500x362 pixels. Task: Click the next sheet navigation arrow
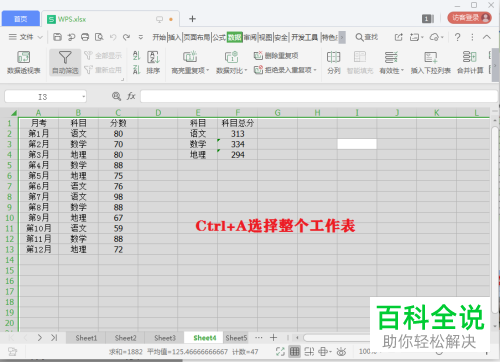point(40,338)
